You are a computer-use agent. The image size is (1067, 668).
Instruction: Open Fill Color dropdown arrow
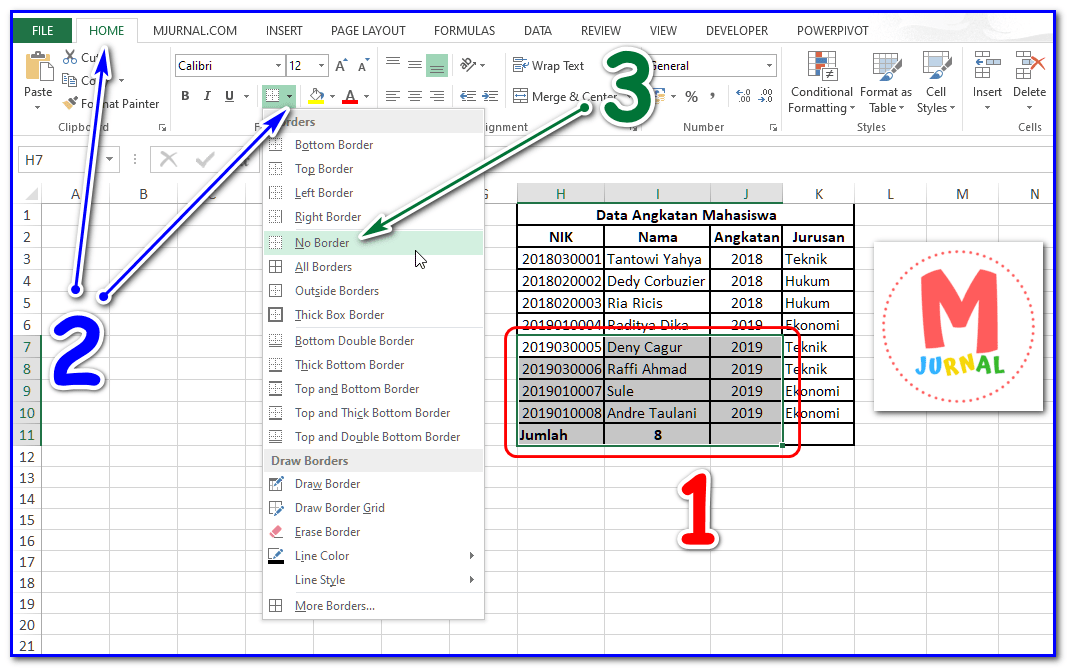[x=333, y=97]
